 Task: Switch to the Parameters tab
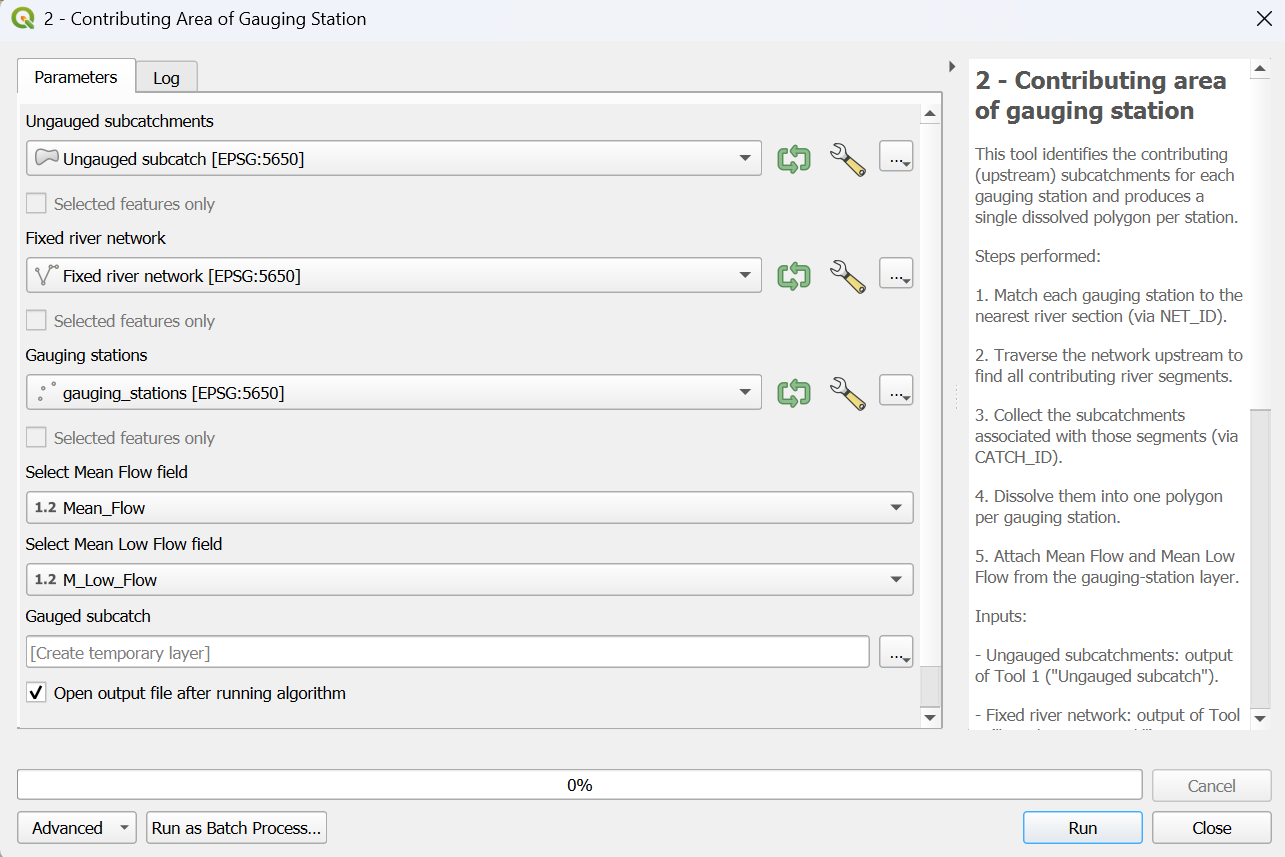coord(76,77)
